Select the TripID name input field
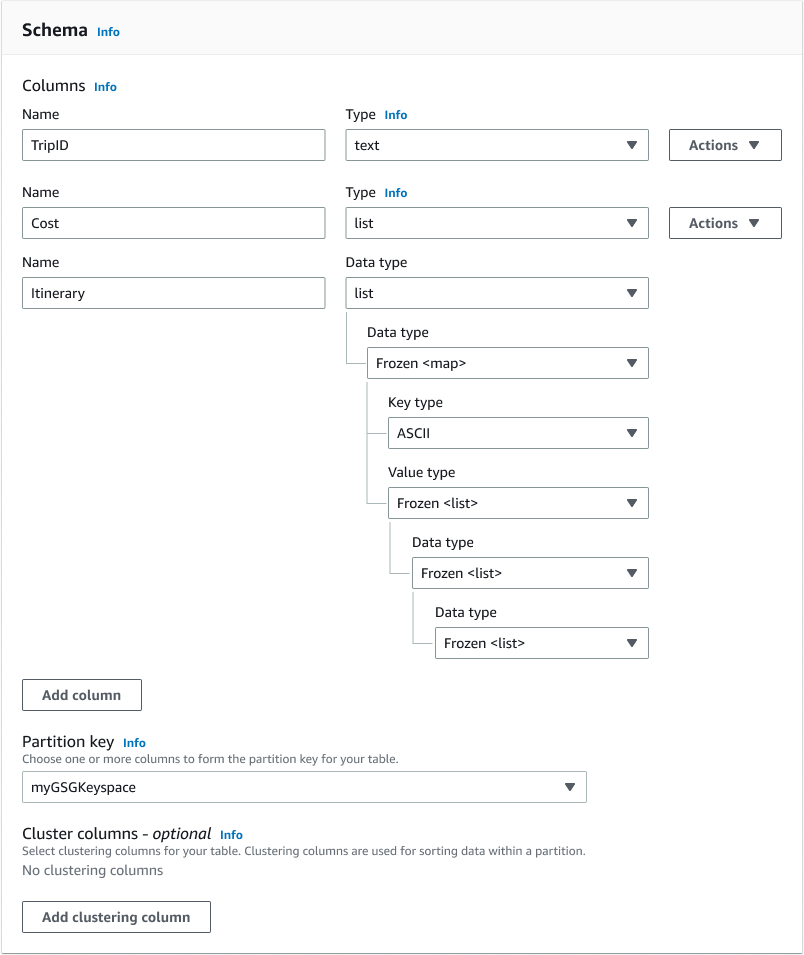The image size is (804, 955). point(173,145)
